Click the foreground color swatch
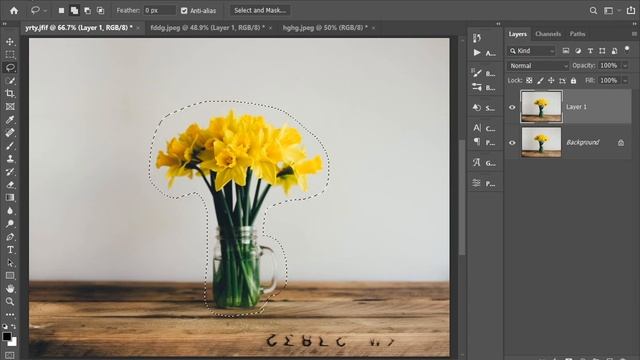Screen dimensions: 640x360 pos(7,336)
